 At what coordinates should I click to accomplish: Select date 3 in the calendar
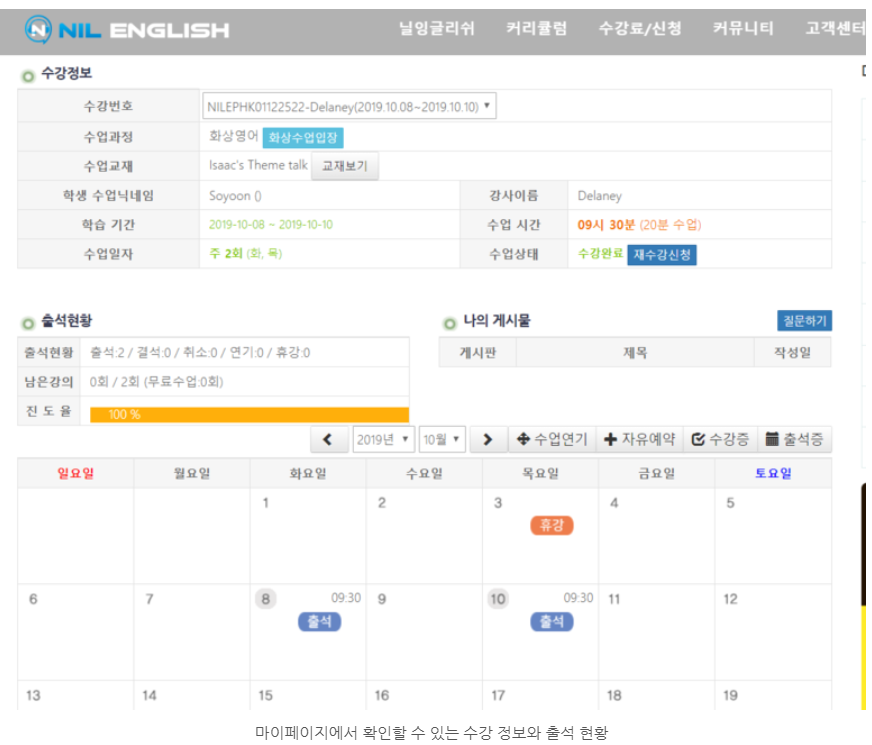(498, 503)
